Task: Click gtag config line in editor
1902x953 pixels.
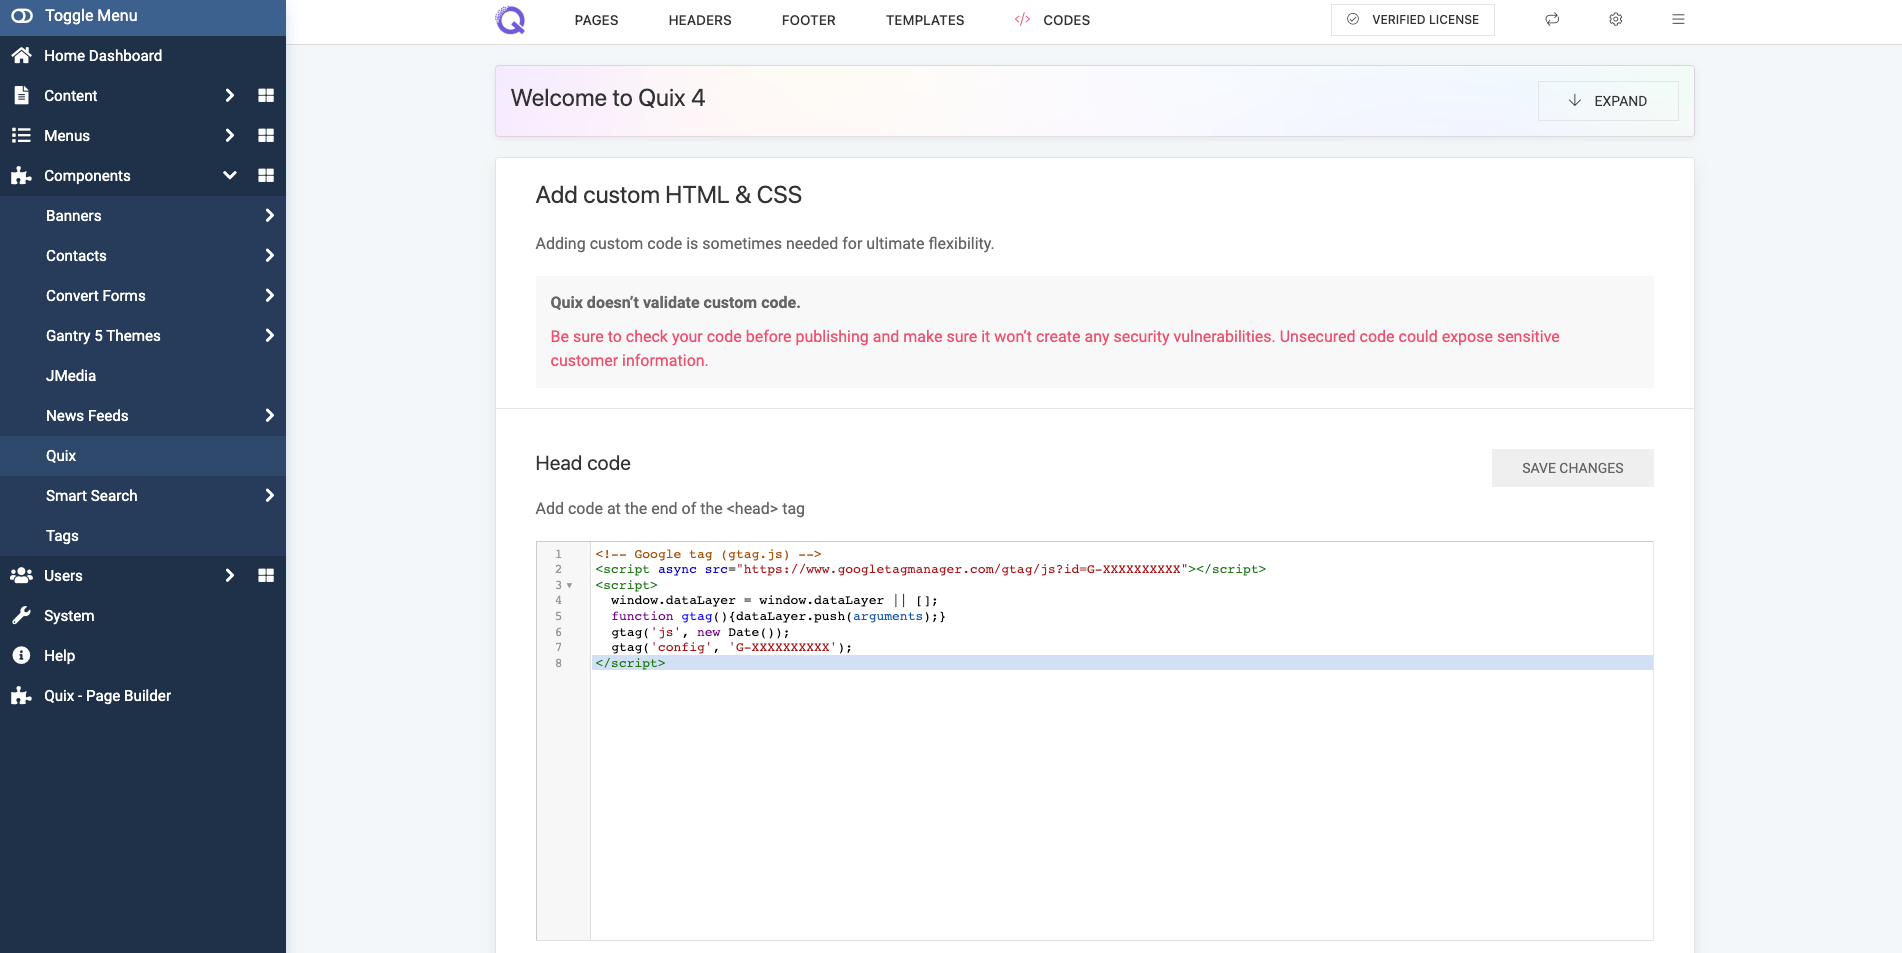Action: pyautogui.click(x=732, y=647)
